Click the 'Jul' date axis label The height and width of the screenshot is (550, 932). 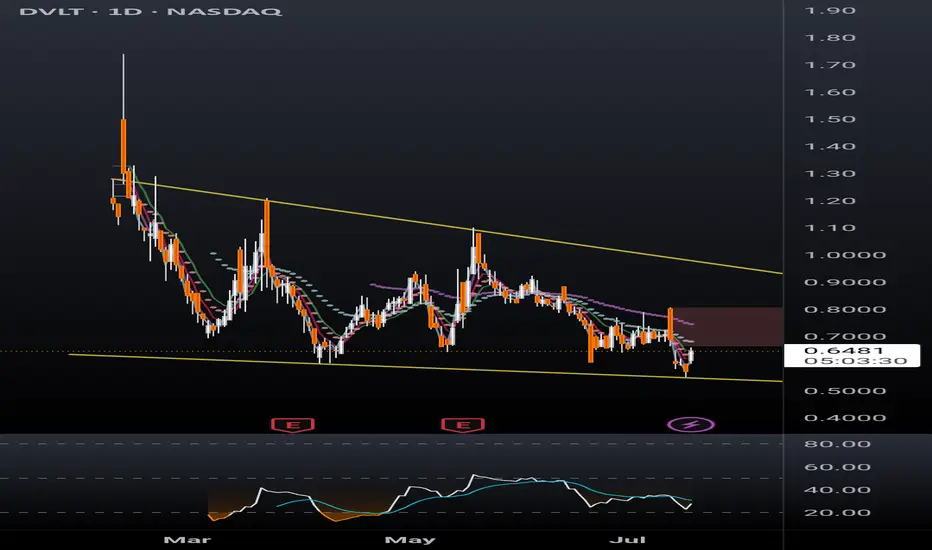click(628, 540)
